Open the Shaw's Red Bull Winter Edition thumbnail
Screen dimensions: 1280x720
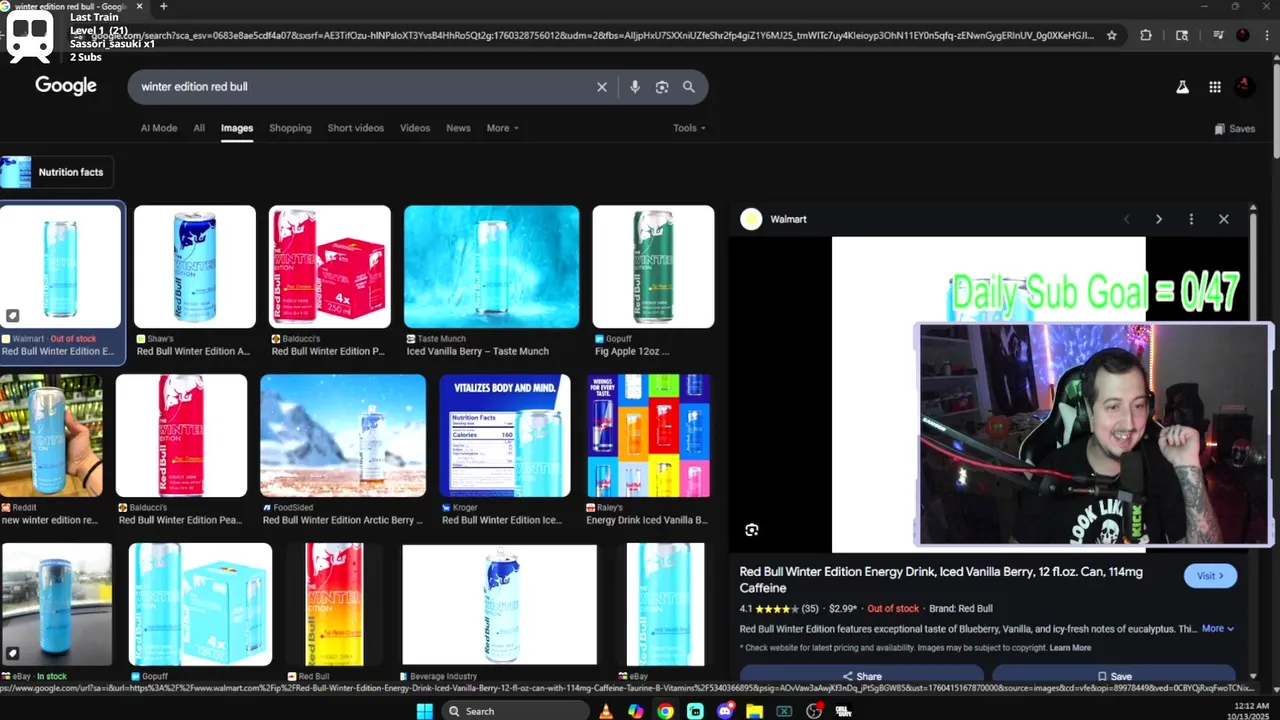coord(195,267)
